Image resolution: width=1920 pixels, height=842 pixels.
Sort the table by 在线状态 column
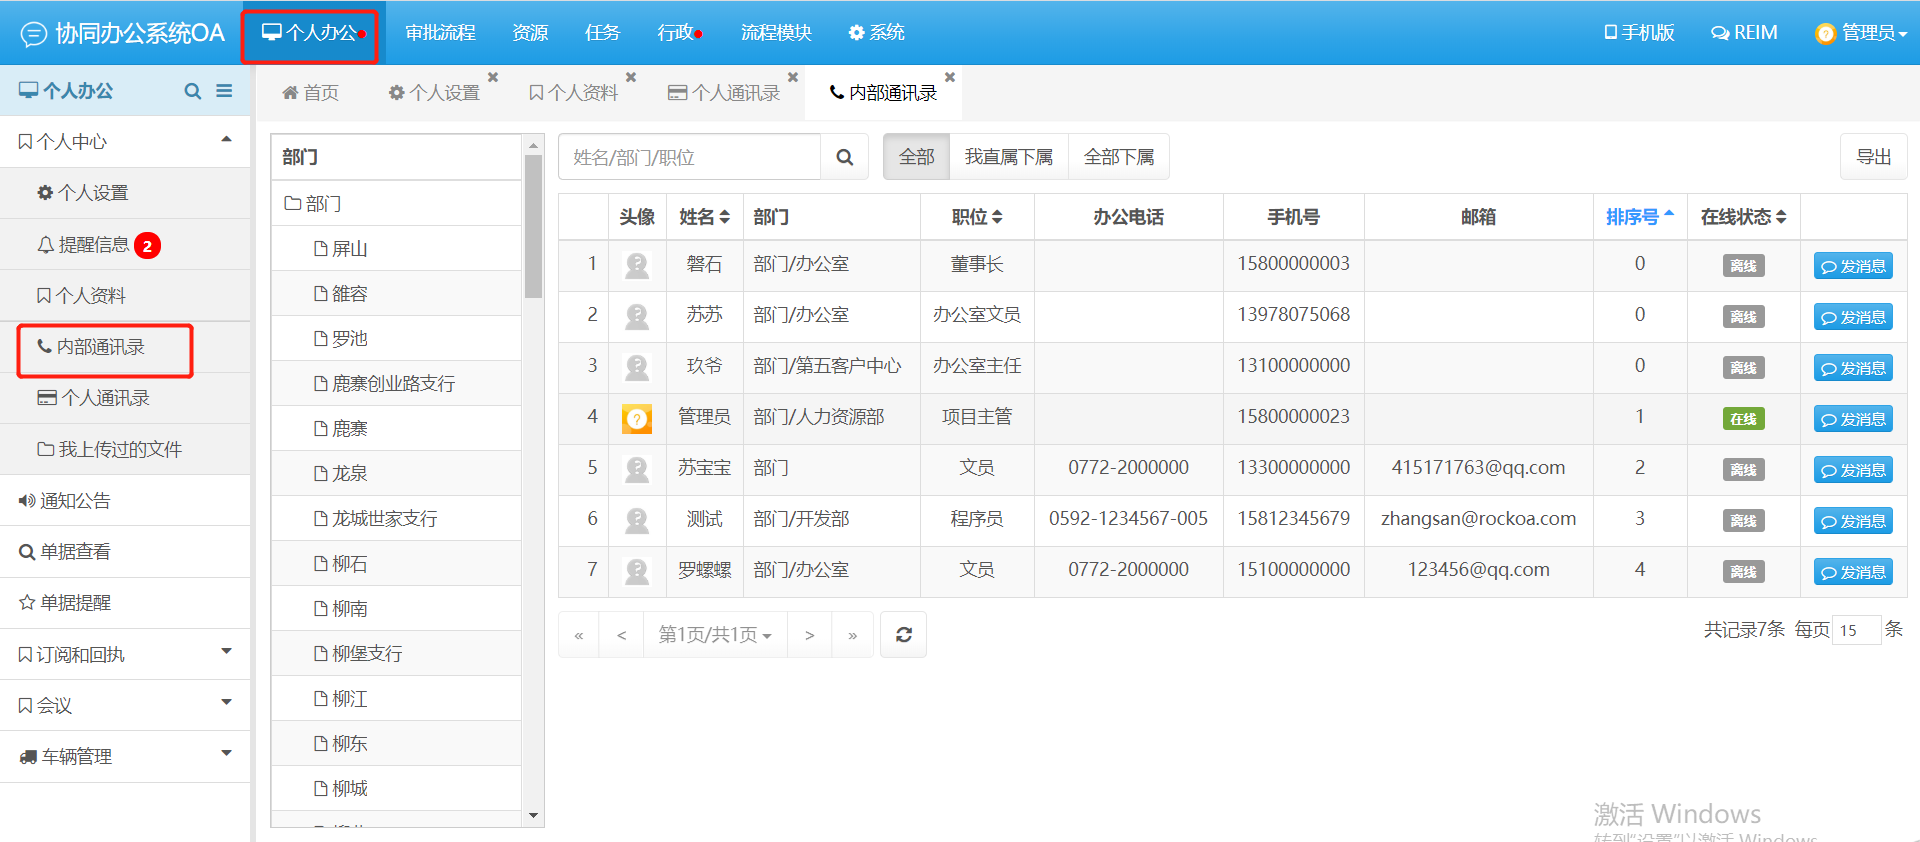coord(1744,217)
